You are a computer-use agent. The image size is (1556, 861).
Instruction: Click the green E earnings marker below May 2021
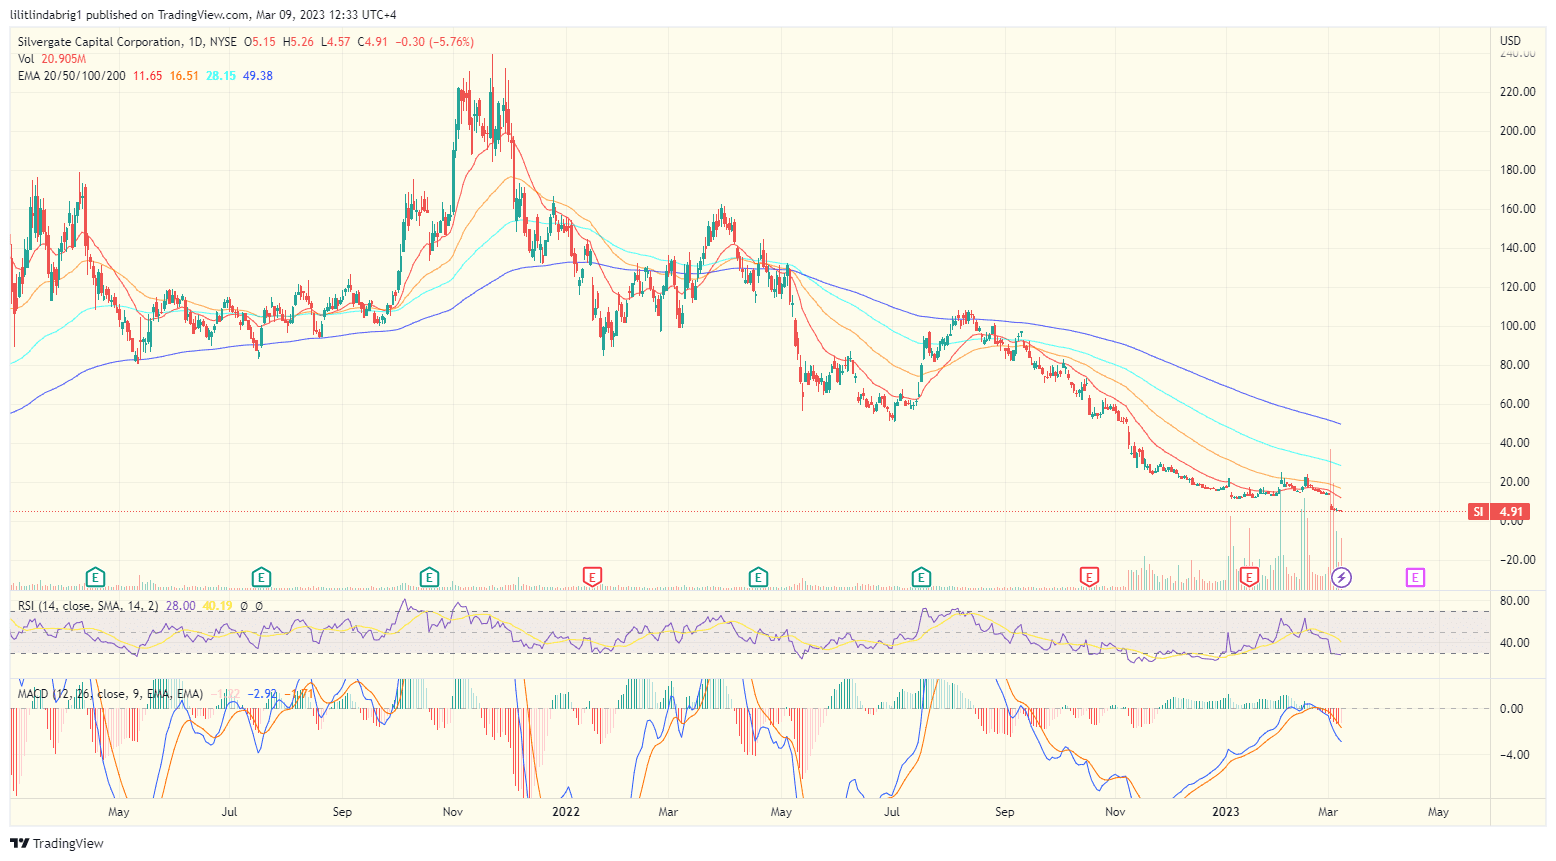pyautogui.click(x=94, y=577)
